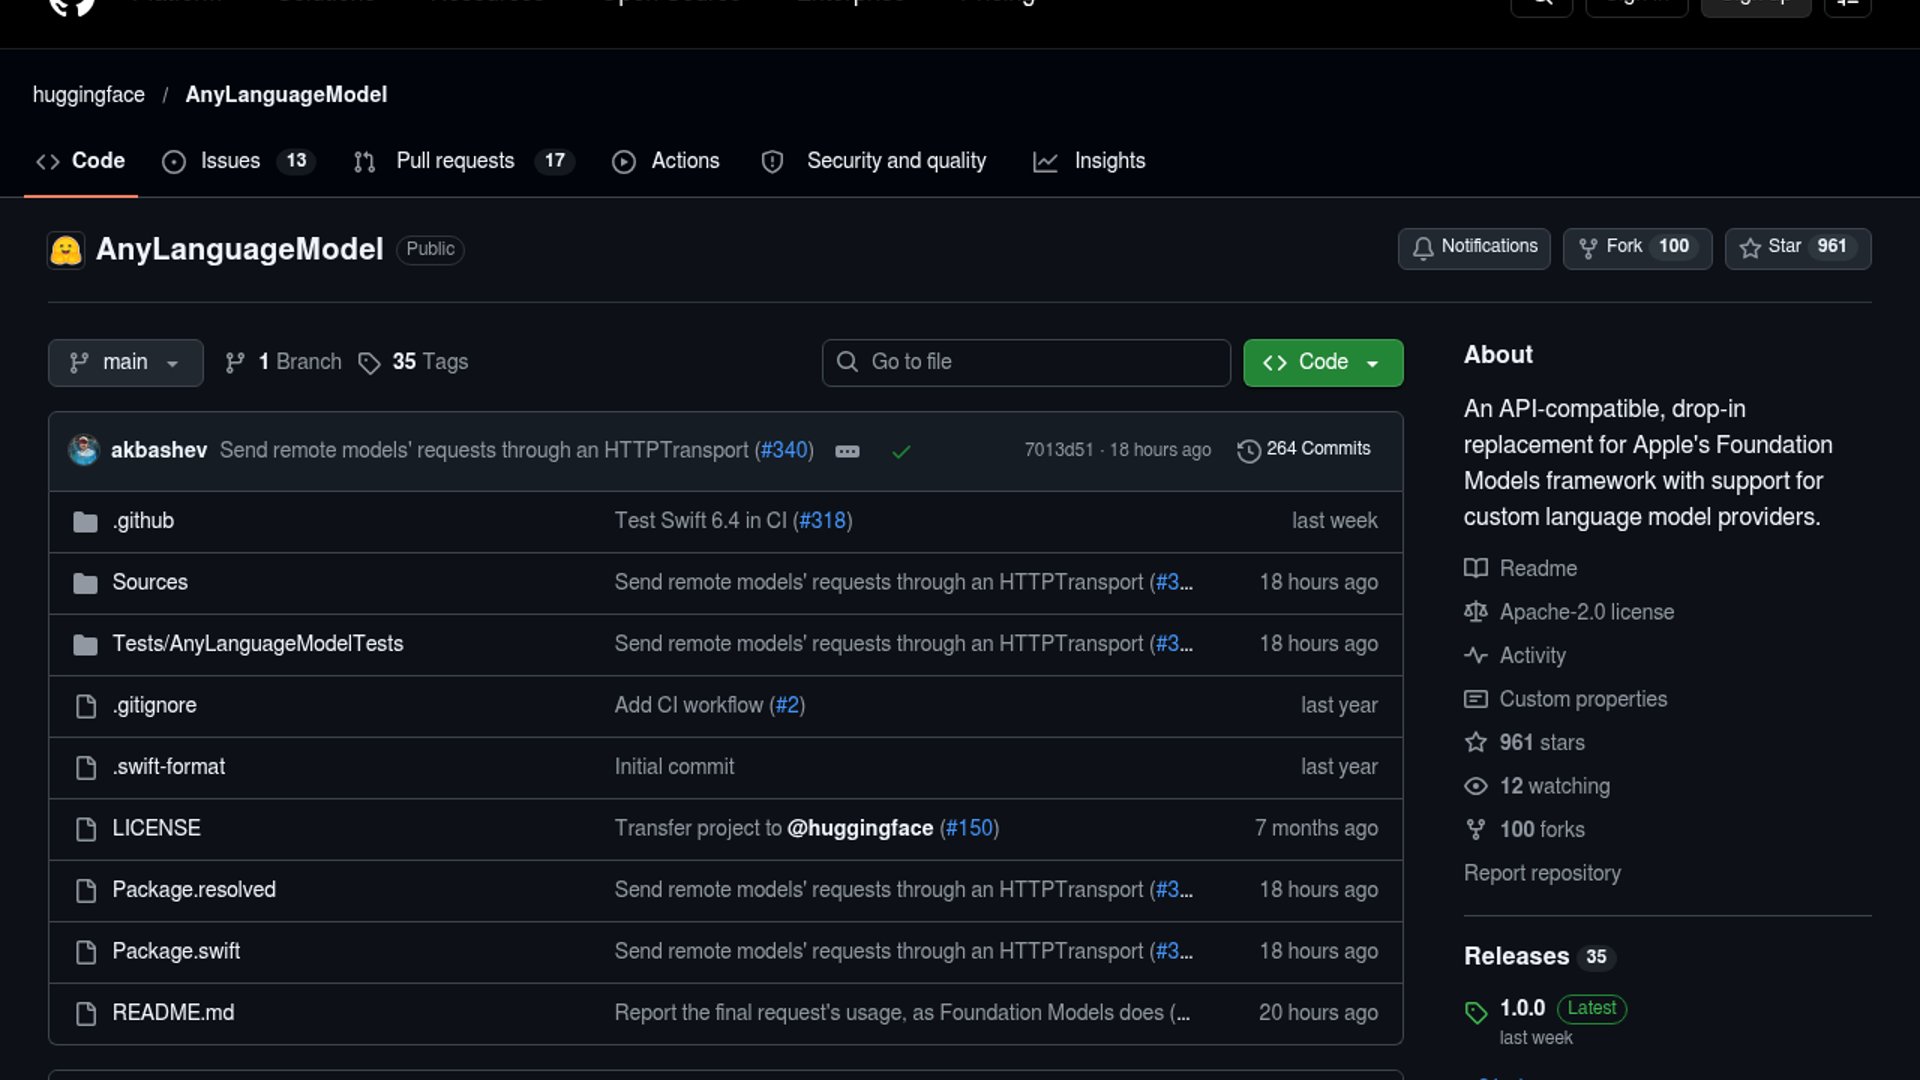This screenshot has height=1080, width=1920.
Task: Open the Package.resolved file
Action: 194,890
